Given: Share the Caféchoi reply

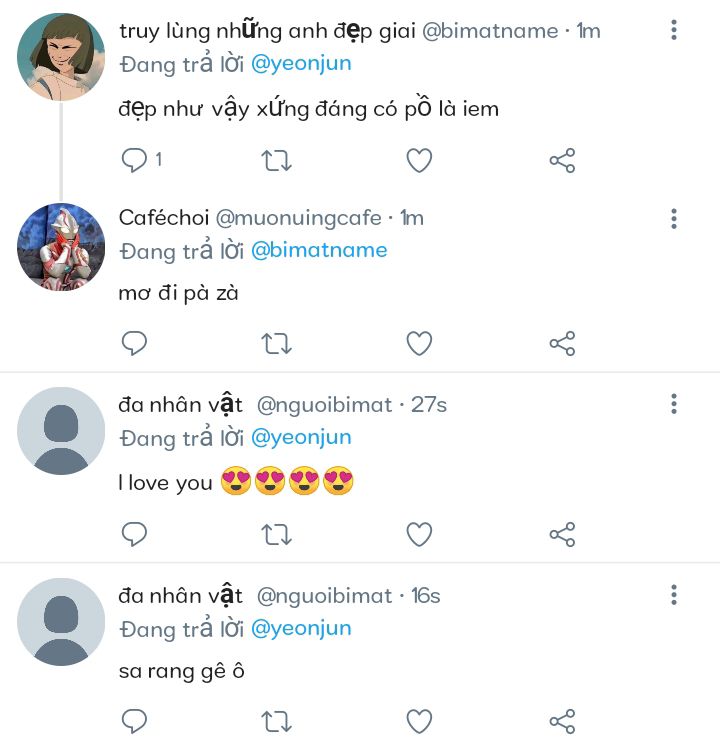Looking at the screenshot, I should (562, 345).
